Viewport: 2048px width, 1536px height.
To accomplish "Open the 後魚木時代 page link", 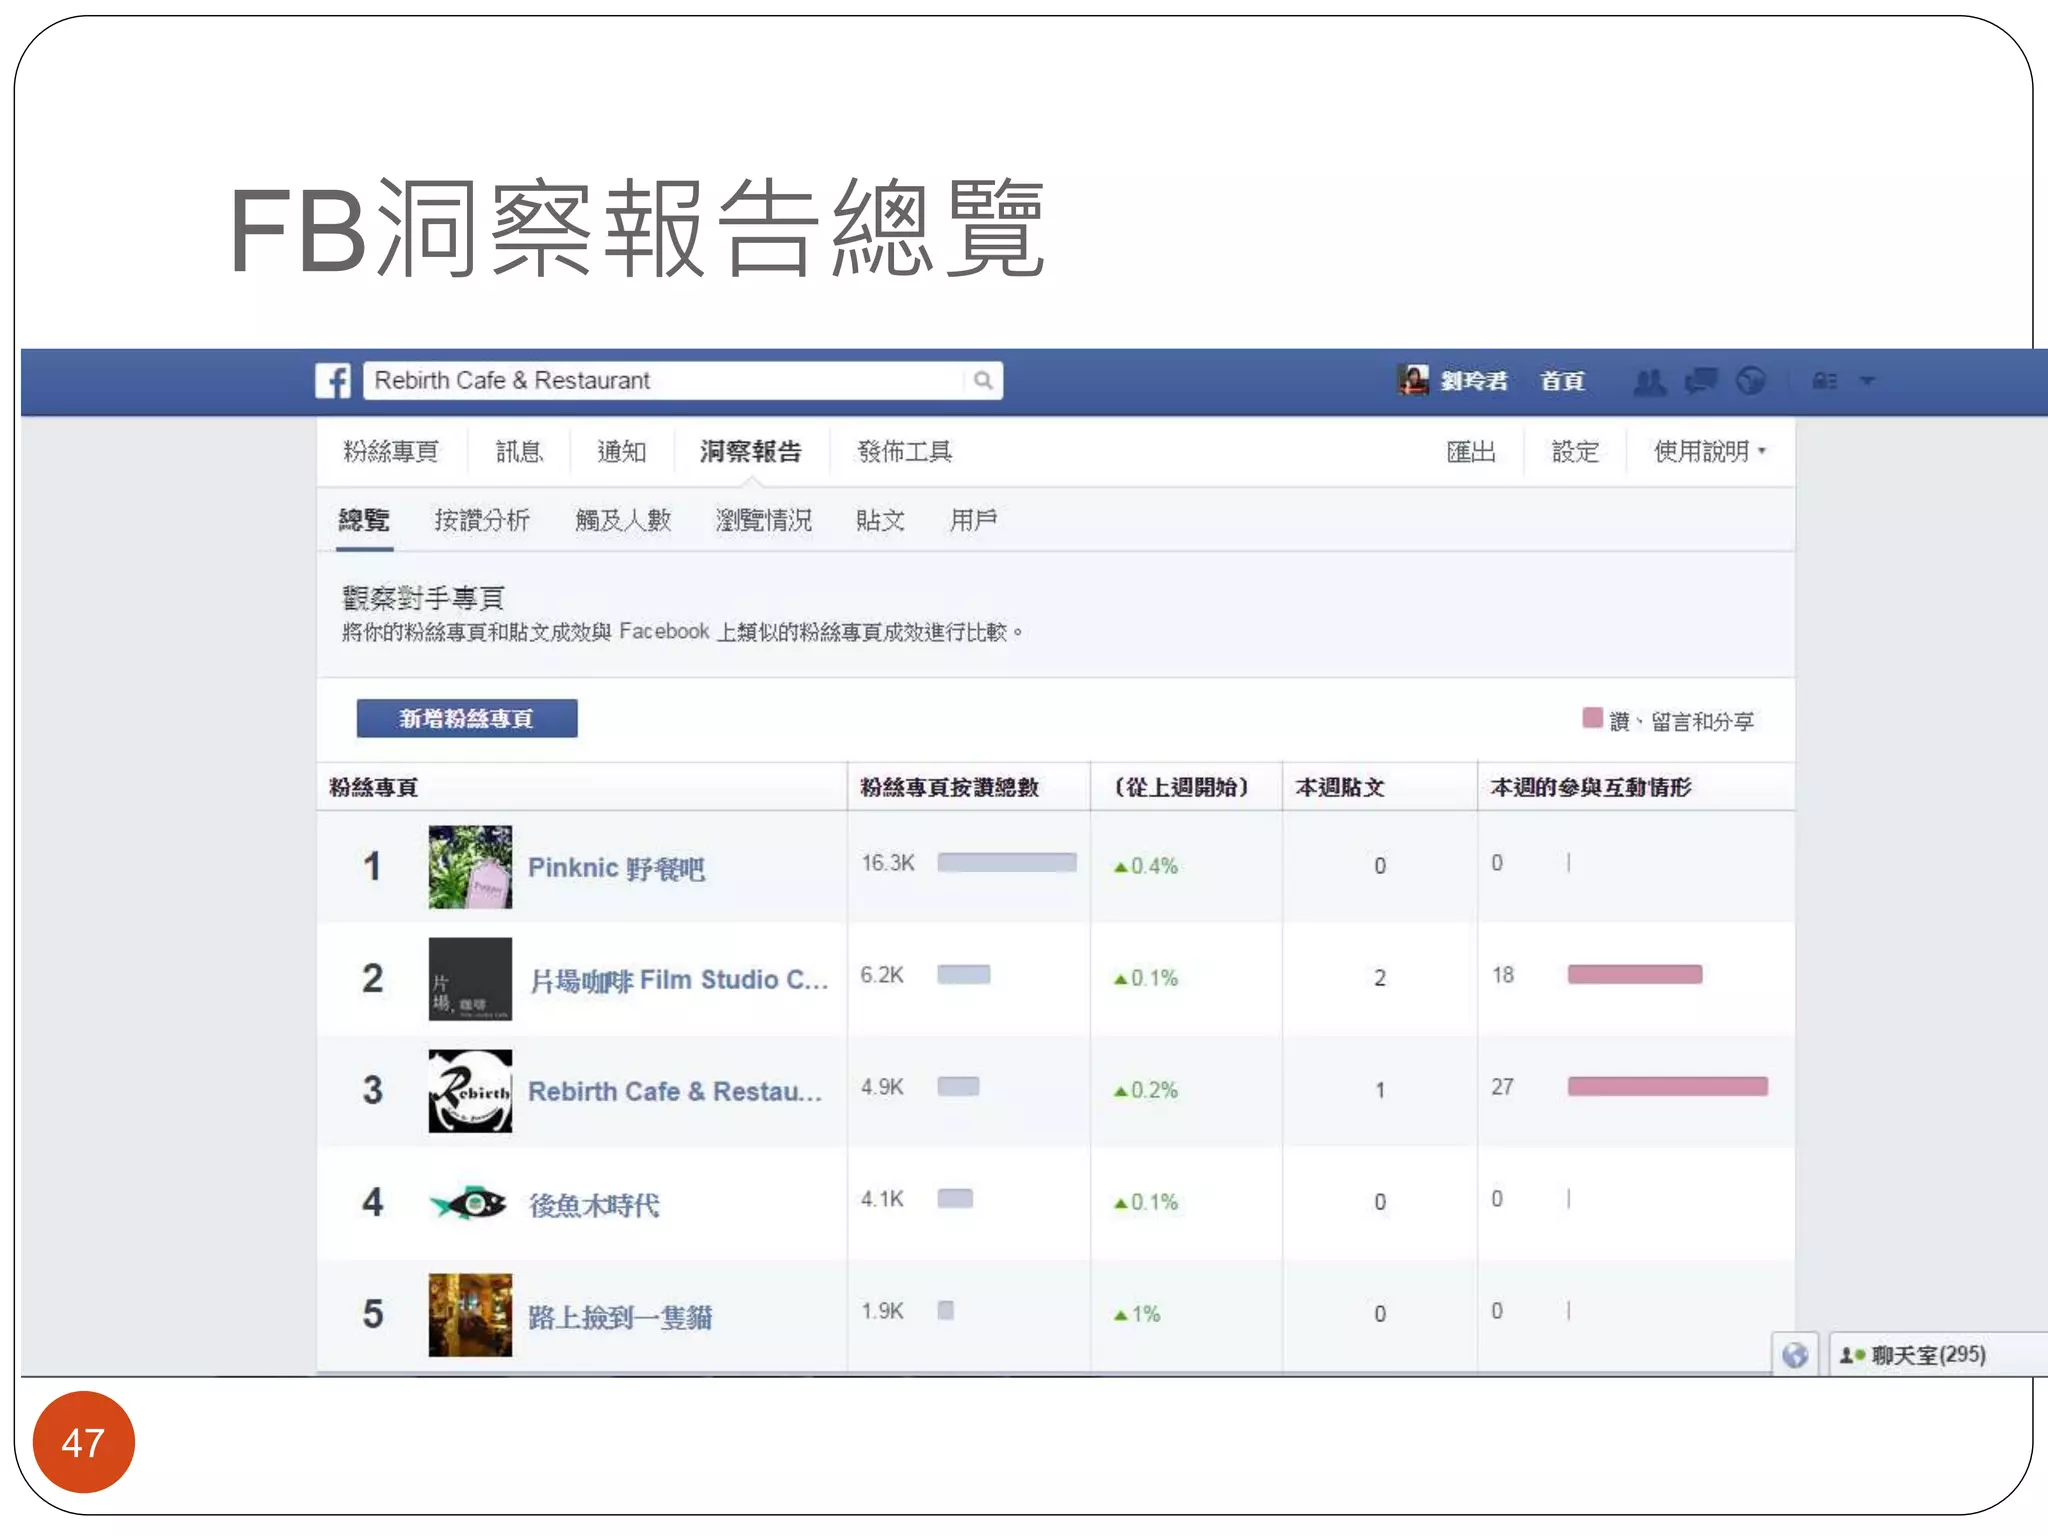I will point(594,1205).
